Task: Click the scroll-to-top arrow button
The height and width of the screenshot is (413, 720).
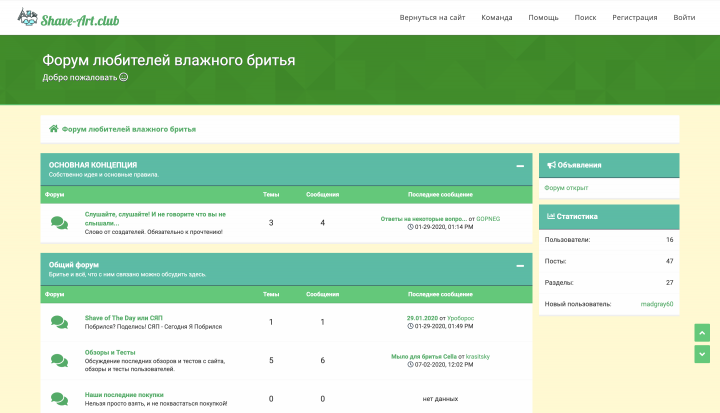Action: click(x=702, y=333)
